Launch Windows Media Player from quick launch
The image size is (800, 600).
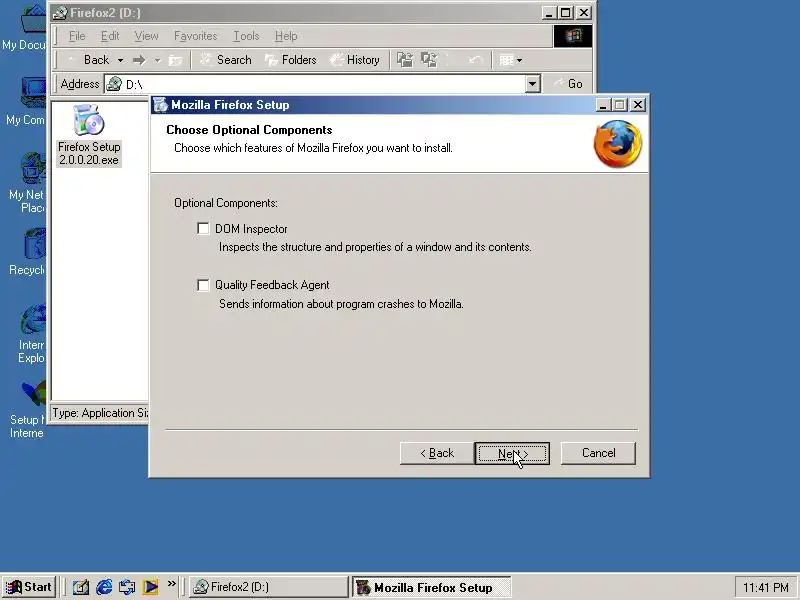tap(150, 587)
